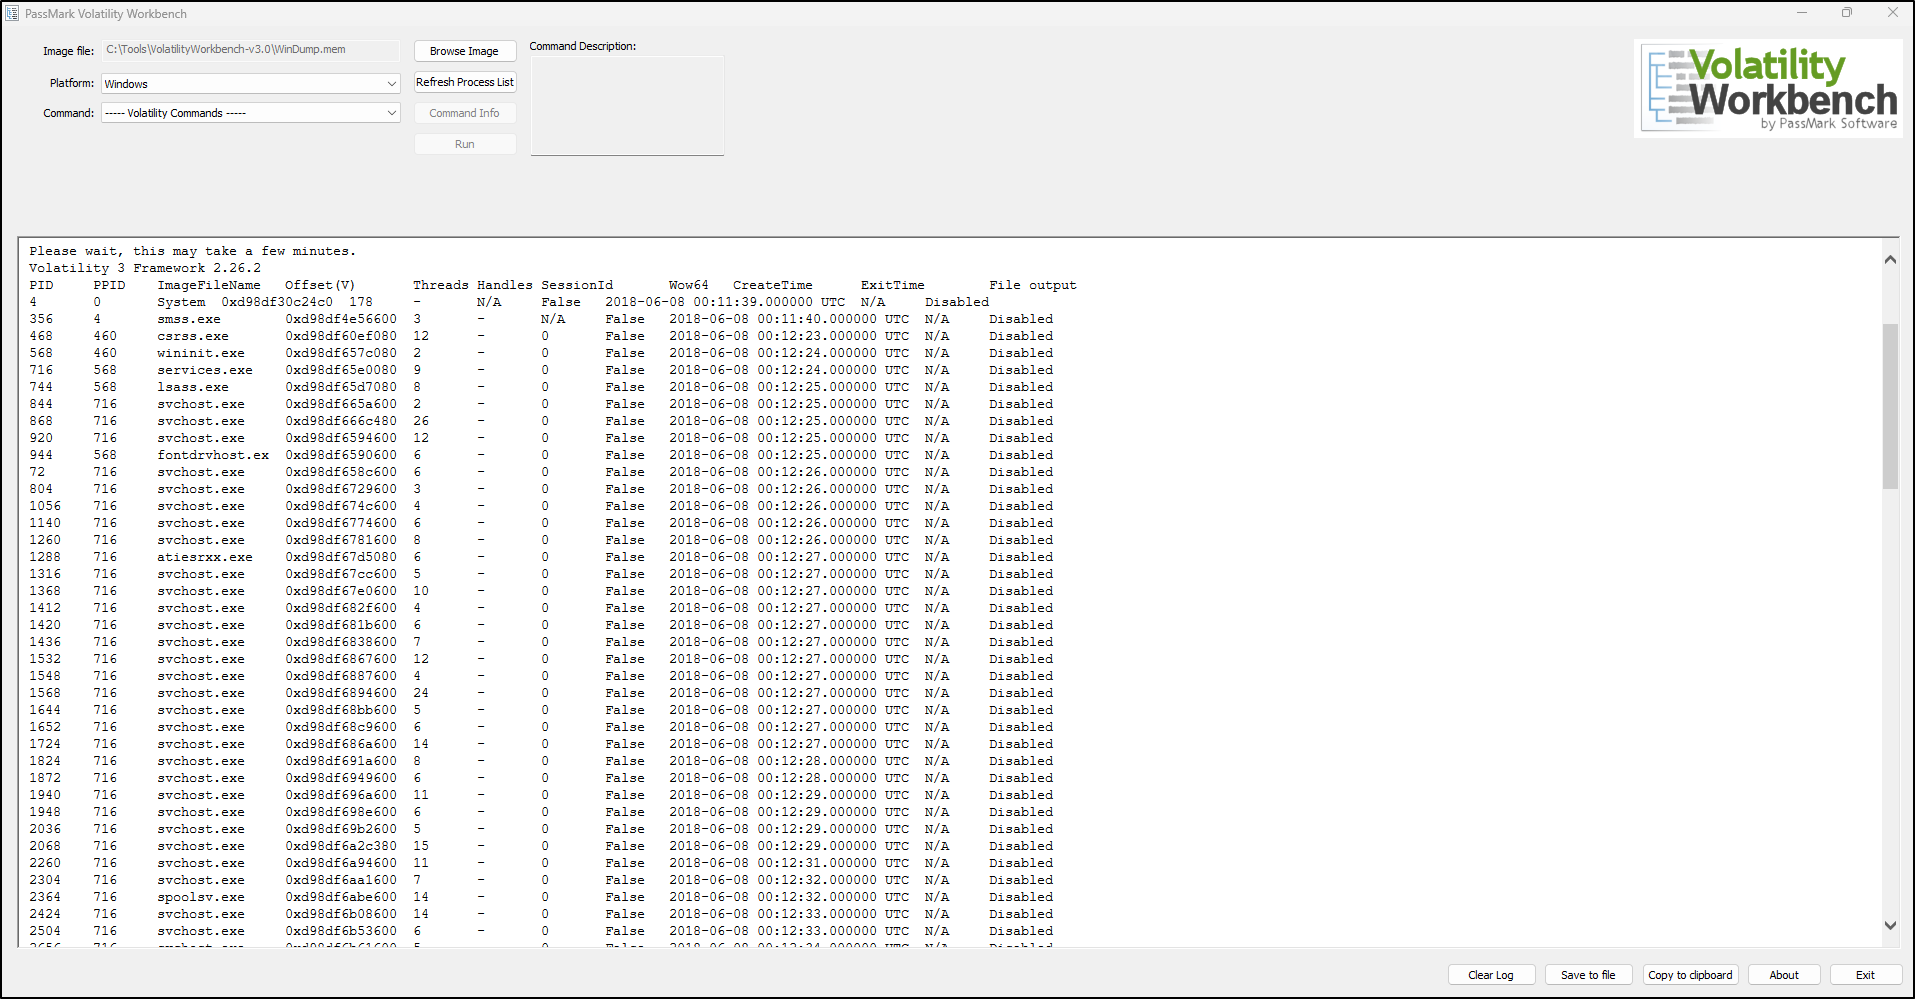Screen dimensions: 1915x999
Task: Click the vertical scrollbar thumb in the log
Action: tap(1890, 406)
